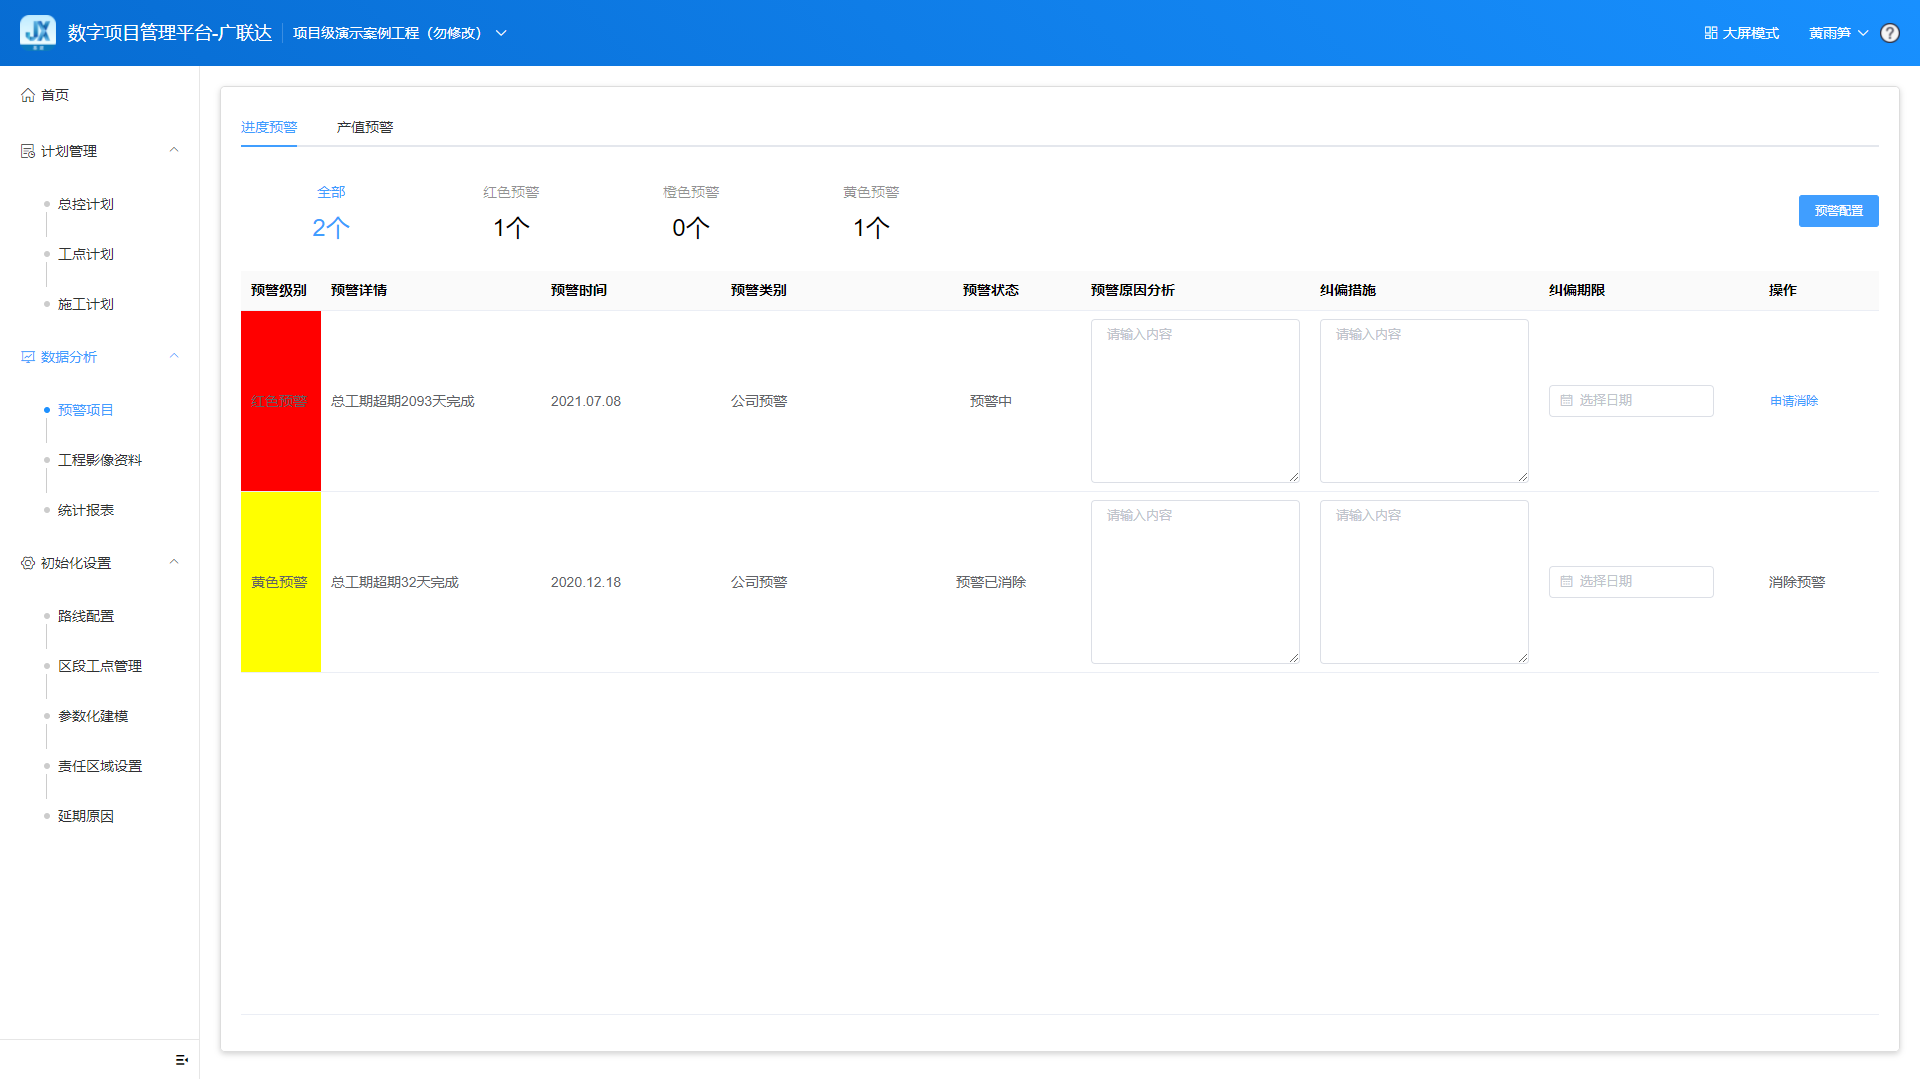
Task: Open date picker for the yellow warning row
Action: point(1630,582)
